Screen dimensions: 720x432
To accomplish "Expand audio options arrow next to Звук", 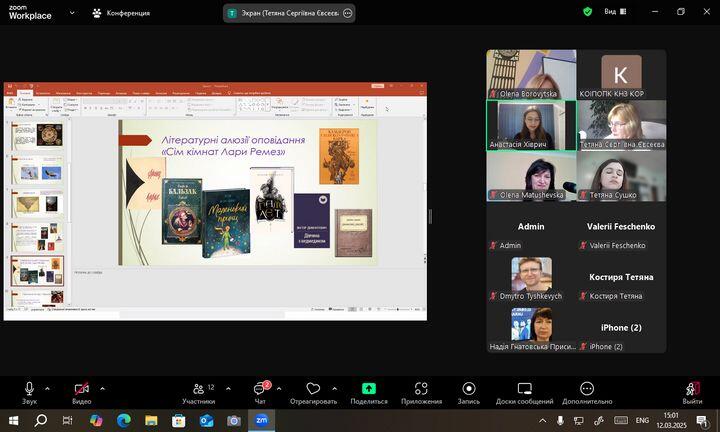I will pyautogui.click(x=47, y=389).
